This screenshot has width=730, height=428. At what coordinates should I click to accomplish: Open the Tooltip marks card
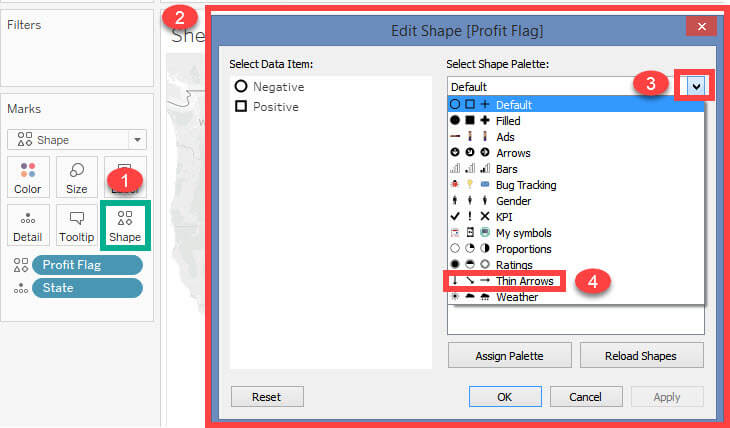point(76,224)
